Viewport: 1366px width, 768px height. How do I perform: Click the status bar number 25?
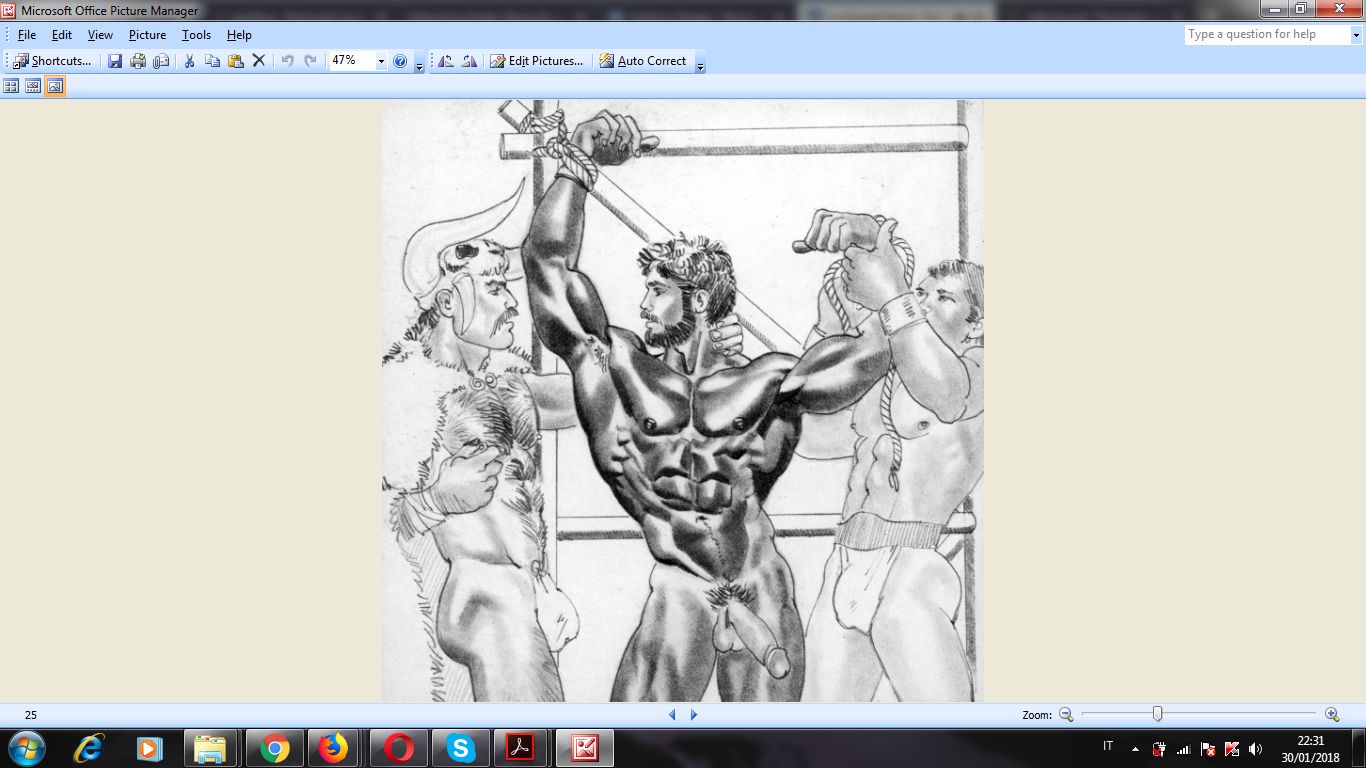tap(31, 715)
